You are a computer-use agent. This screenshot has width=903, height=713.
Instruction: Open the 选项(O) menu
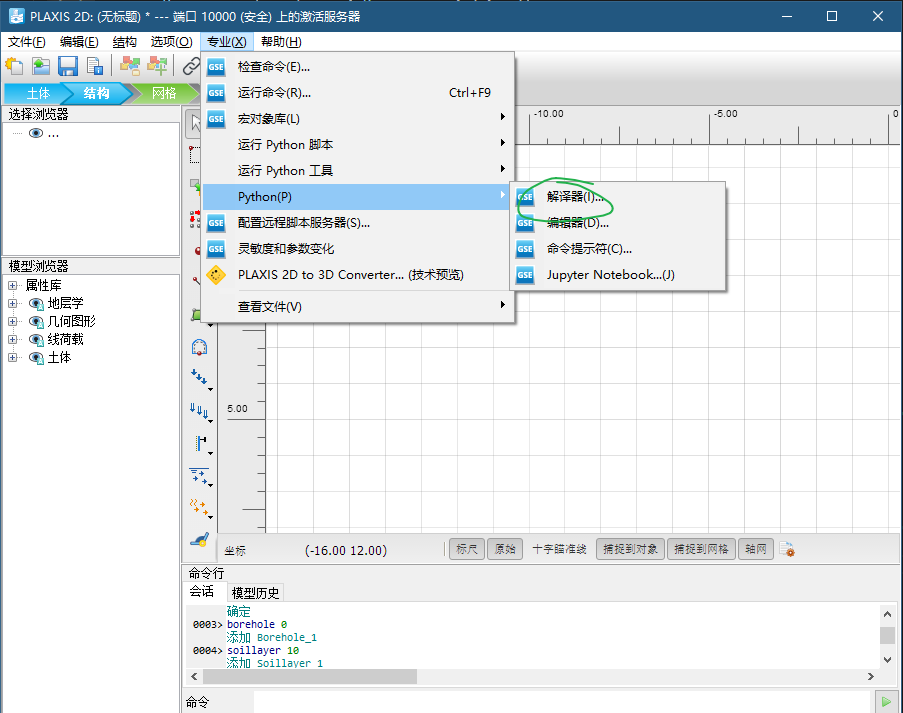point(171,41)
